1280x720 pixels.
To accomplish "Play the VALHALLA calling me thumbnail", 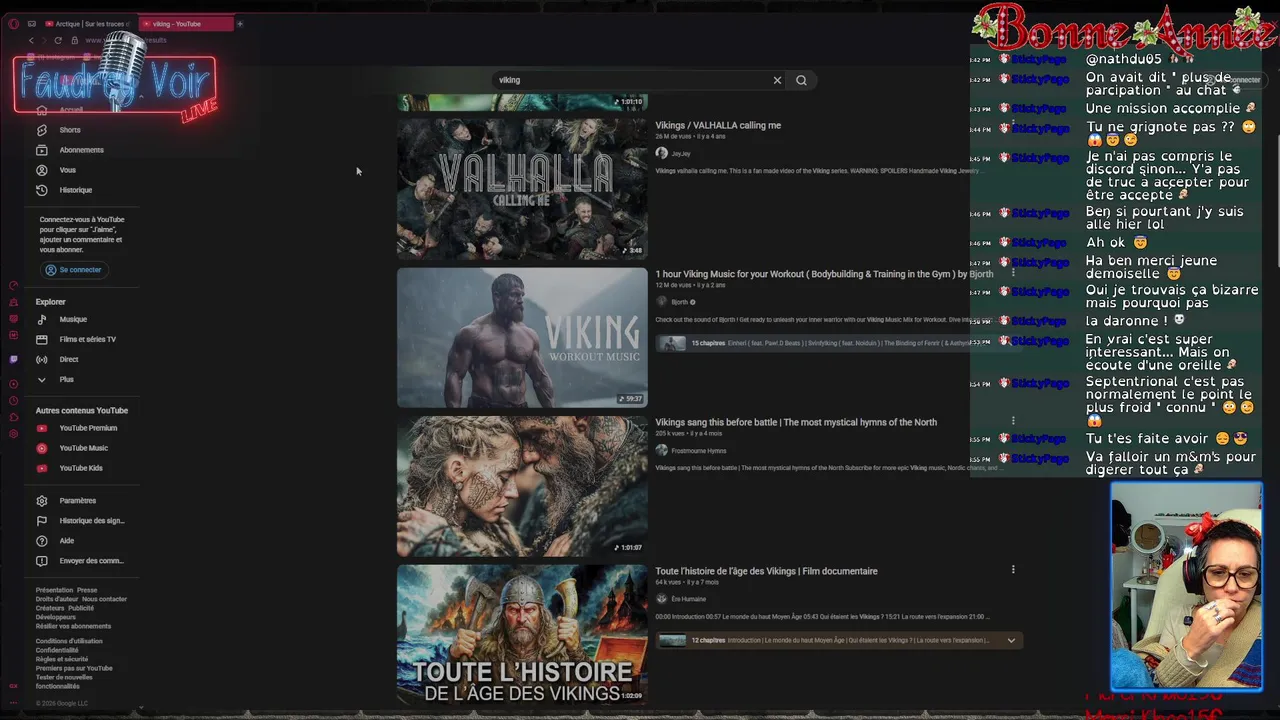I will click(x=522, y=189).
